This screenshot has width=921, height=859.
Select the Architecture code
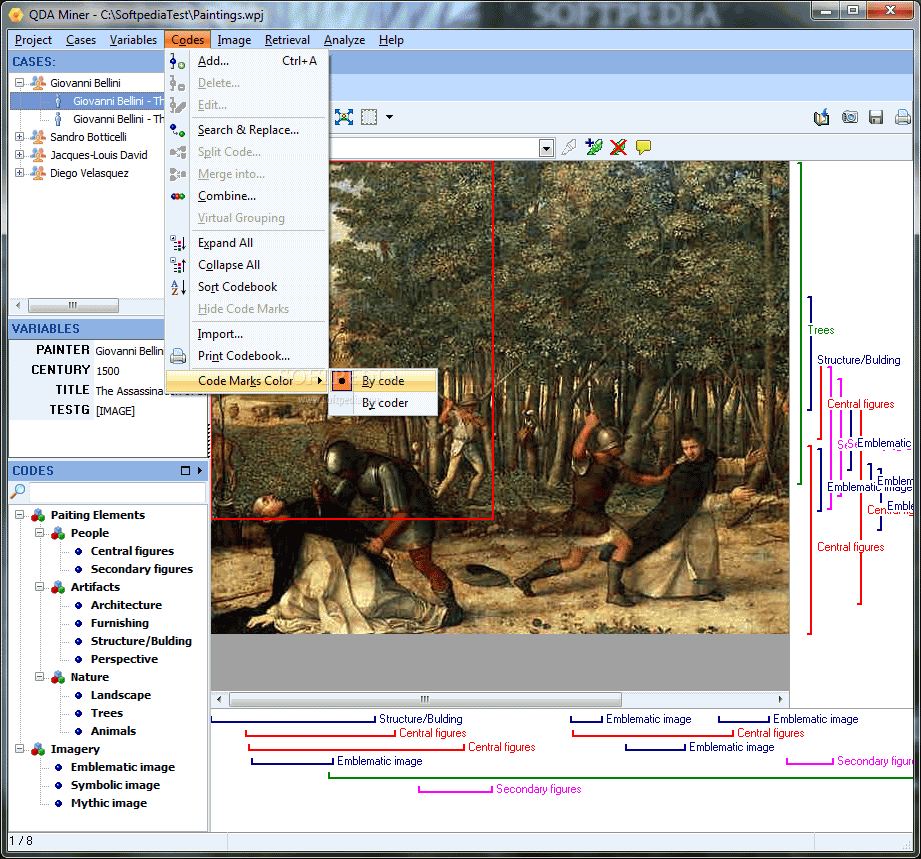tap(126, 605)
